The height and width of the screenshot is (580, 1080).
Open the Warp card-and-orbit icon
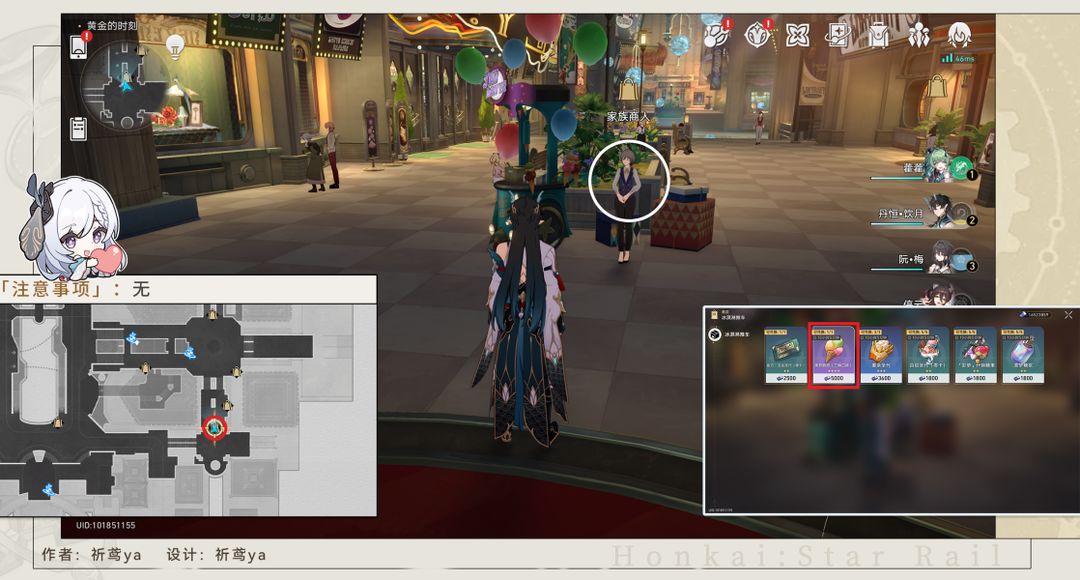tap(838, 34)
